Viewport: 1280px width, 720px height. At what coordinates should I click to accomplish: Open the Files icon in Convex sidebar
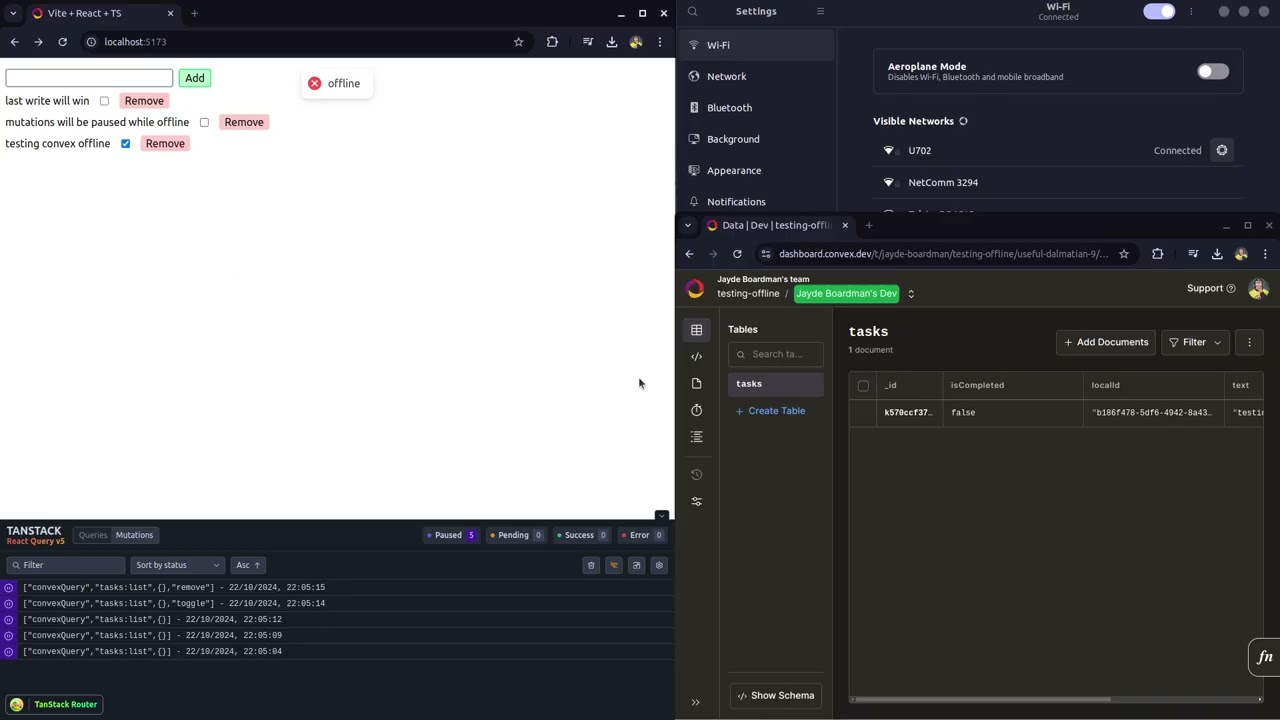pos(697,384)
